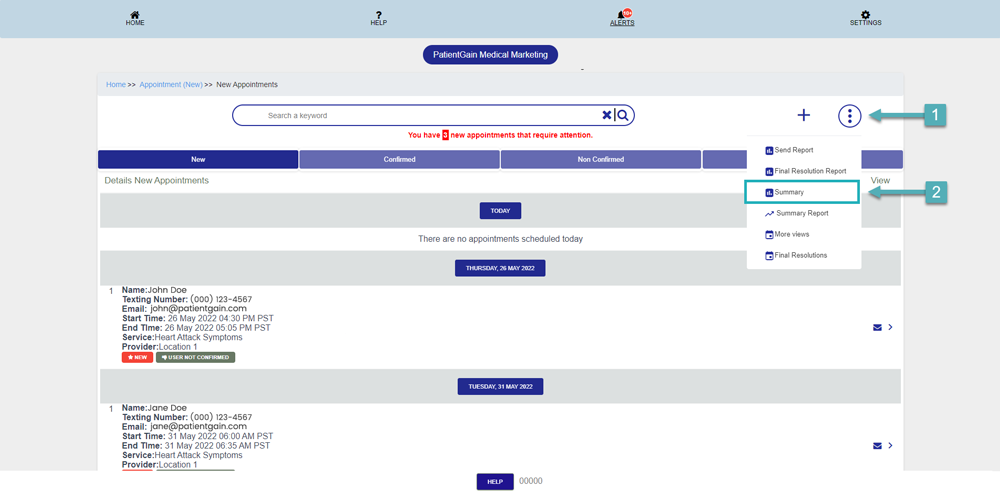Switch to the Confirmed tab

[x=400, y=160]
